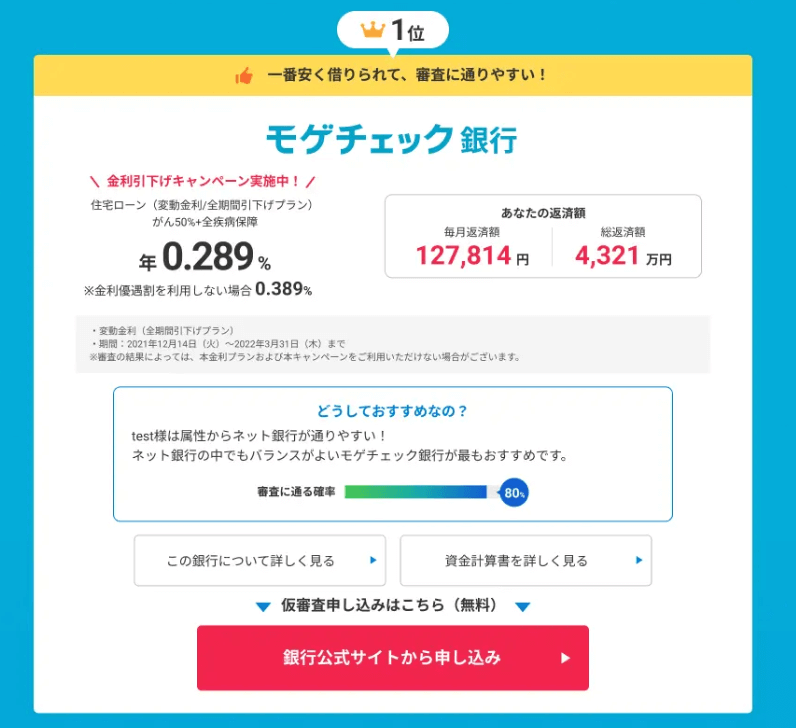Click the 年 0.289% interest rate
The height and width of the screenshot is (728, 796).
point(205,257)
